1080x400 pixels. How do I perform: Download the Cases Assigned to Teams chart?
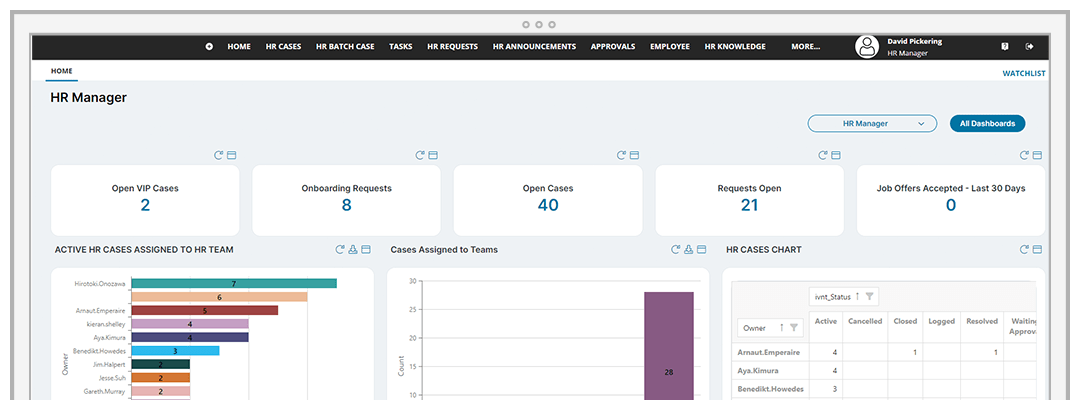point(689,249)
